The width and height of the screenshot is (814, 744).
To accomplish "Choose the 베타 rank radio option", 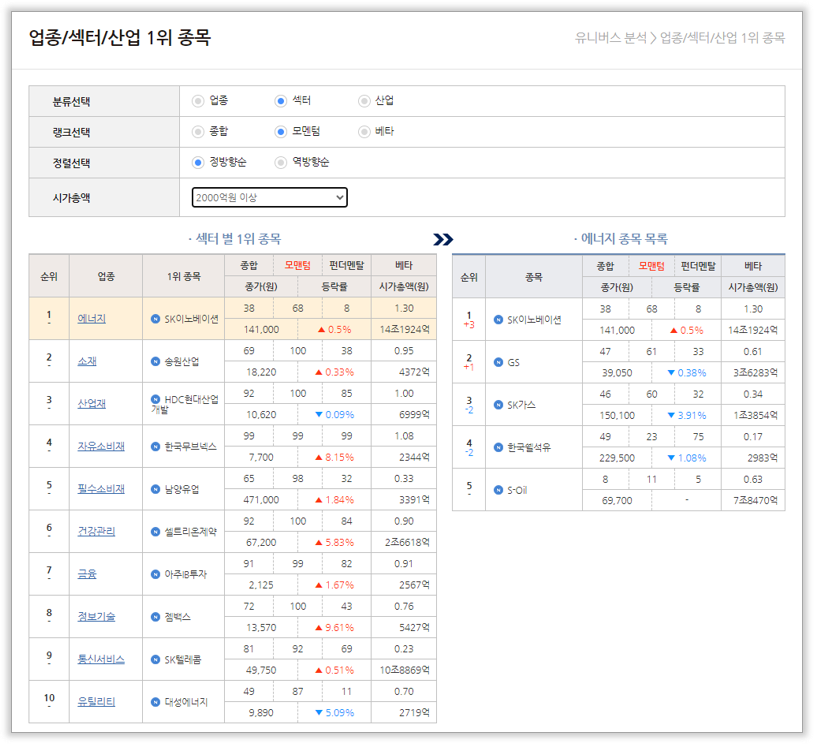I will tap(364, 131).
